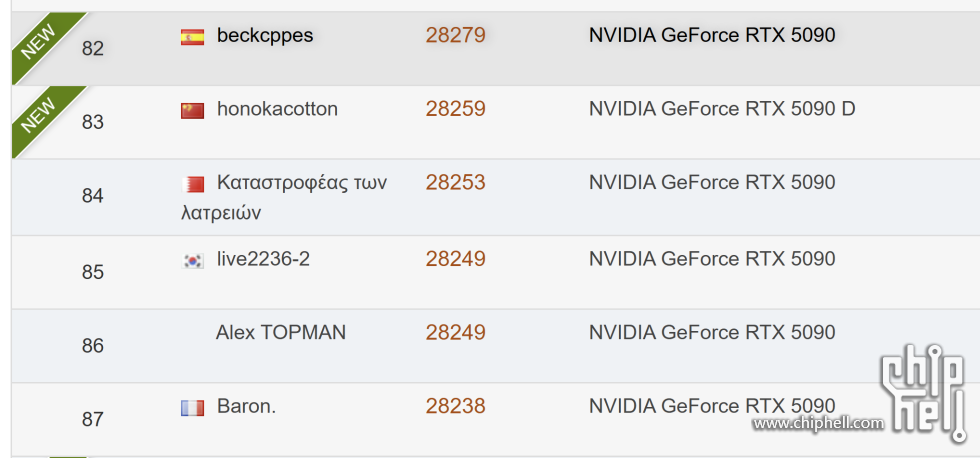Open user profile Alex TOPMAN

(281, 332)
